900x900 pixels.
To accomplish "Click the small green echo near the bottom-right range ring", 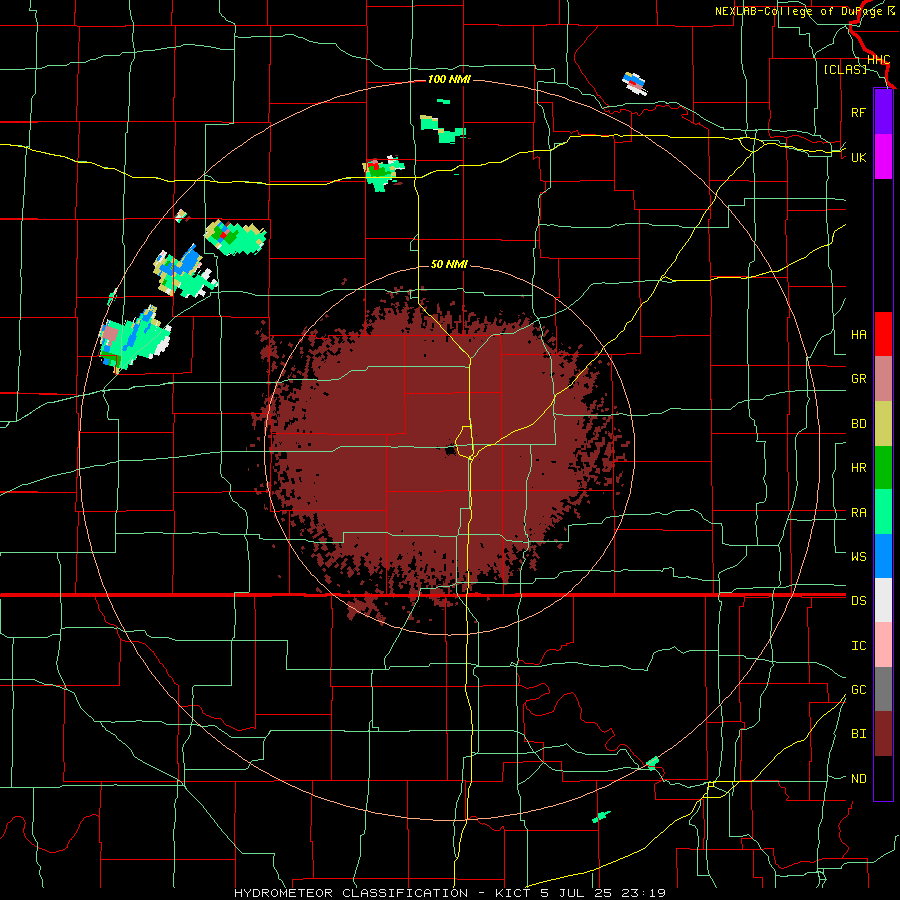I will click(653, 763).
